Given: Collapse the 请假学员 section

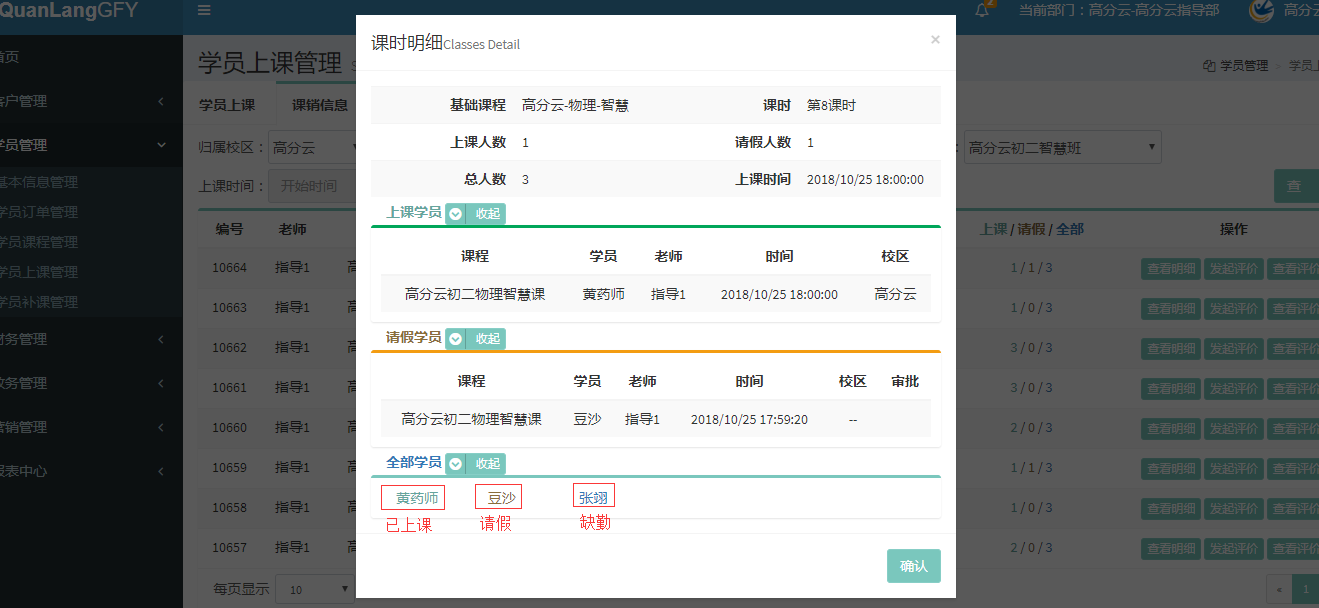Looking at the screenshot, I should pyautogui.click(x=476, y=338).
